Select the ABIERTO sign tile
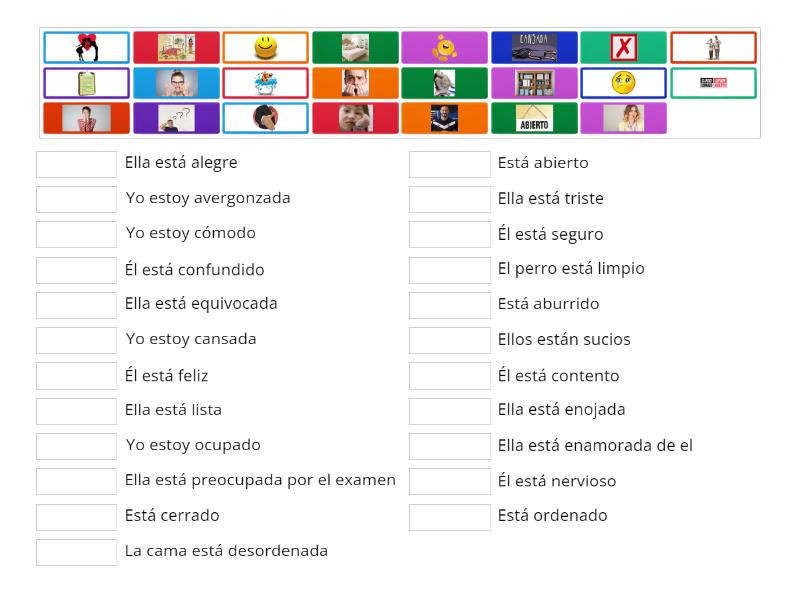This screenshot has height=600, width=800. click(x=534, y=118)
